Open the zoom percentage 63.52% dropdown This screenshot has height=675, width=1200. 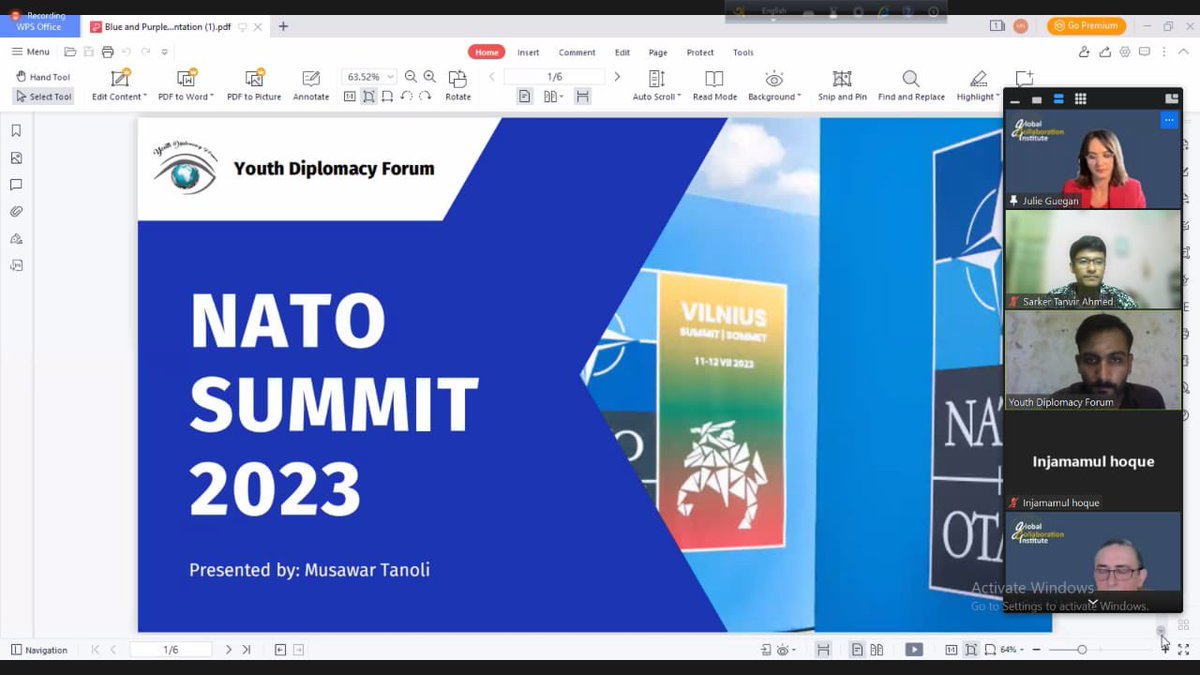390,77
